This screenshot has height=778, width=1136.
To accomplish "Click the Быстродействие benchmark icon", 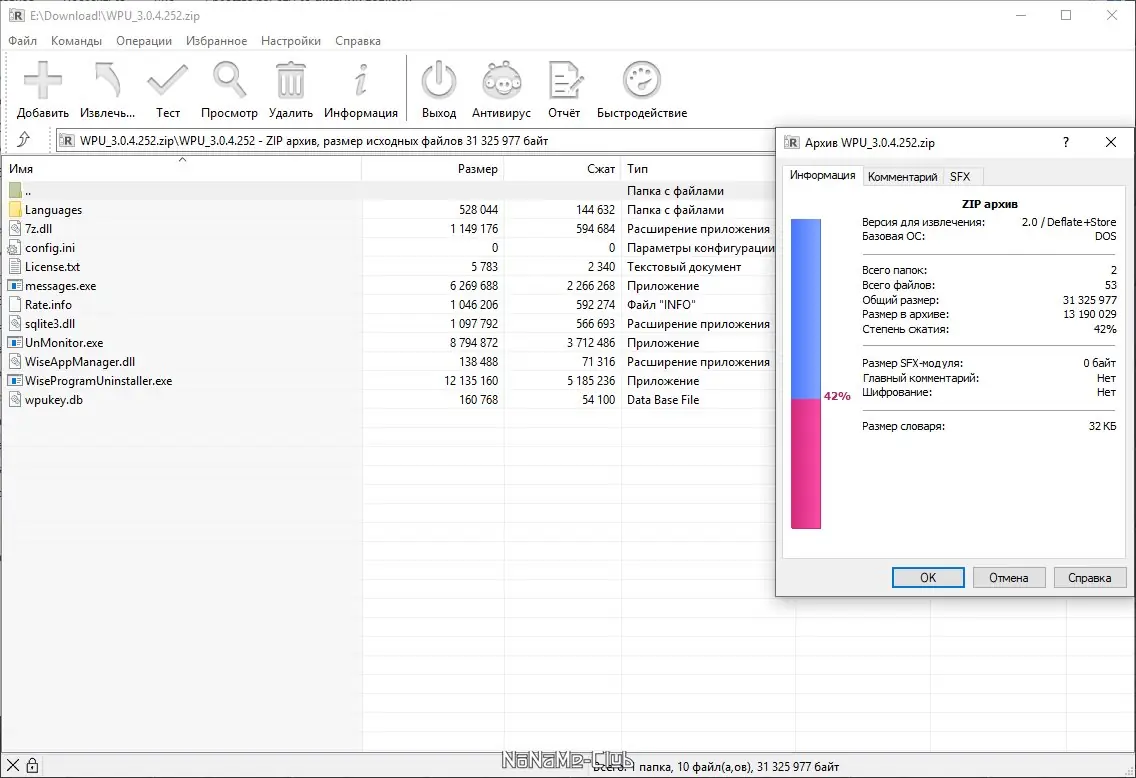I will 642,80.
